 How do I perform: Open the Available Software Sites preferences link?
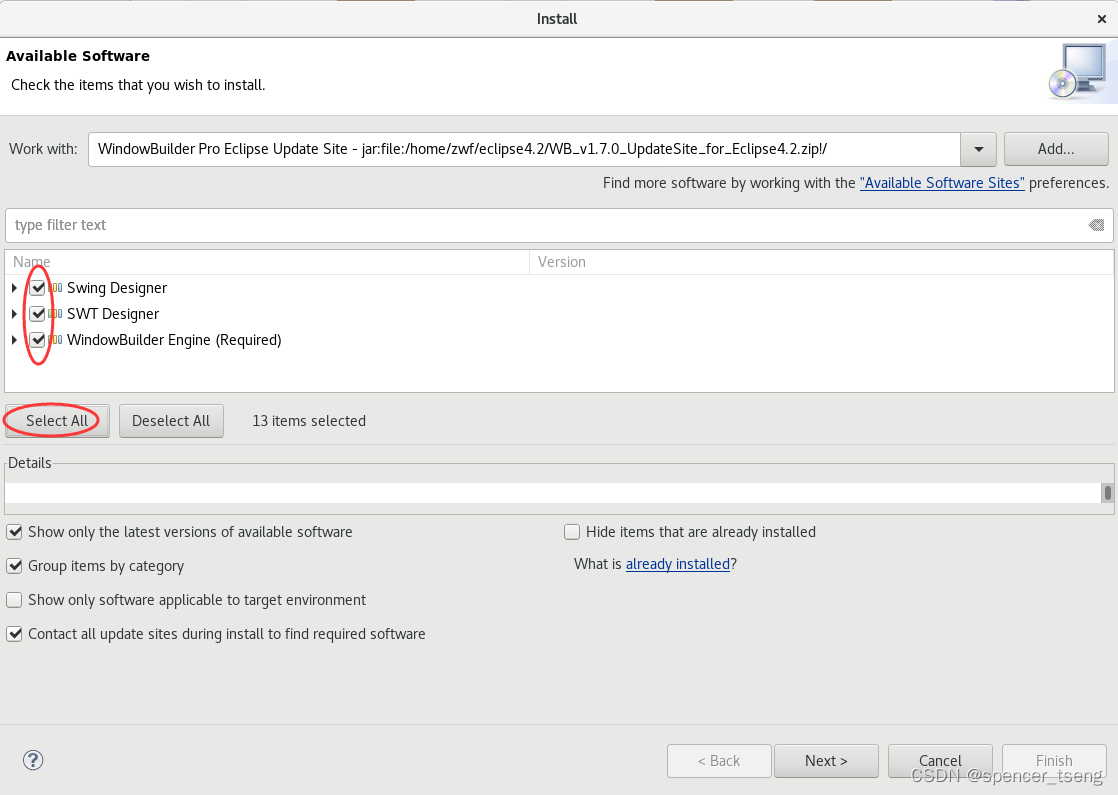coord(941,183)
